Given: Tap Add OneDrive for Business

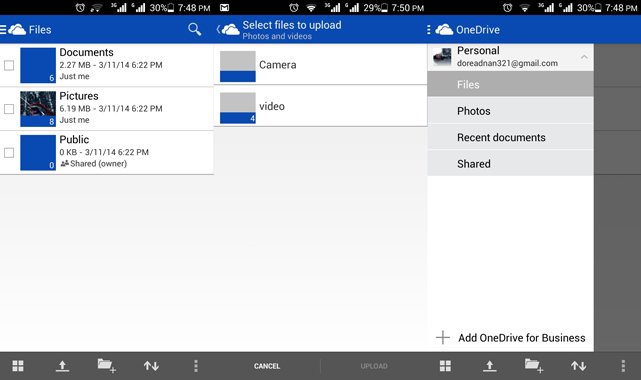Looking at the screenshot, I should (511, 338).
